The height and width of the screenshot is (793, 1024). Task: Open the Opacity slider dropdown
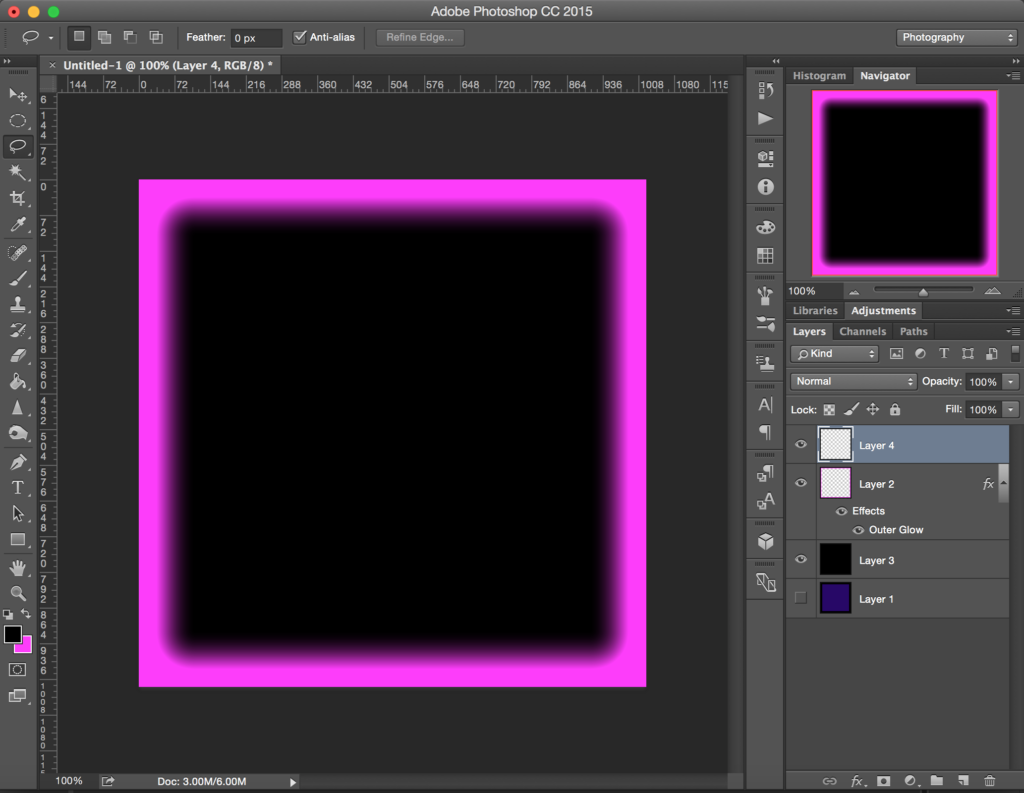(1011, 381)
